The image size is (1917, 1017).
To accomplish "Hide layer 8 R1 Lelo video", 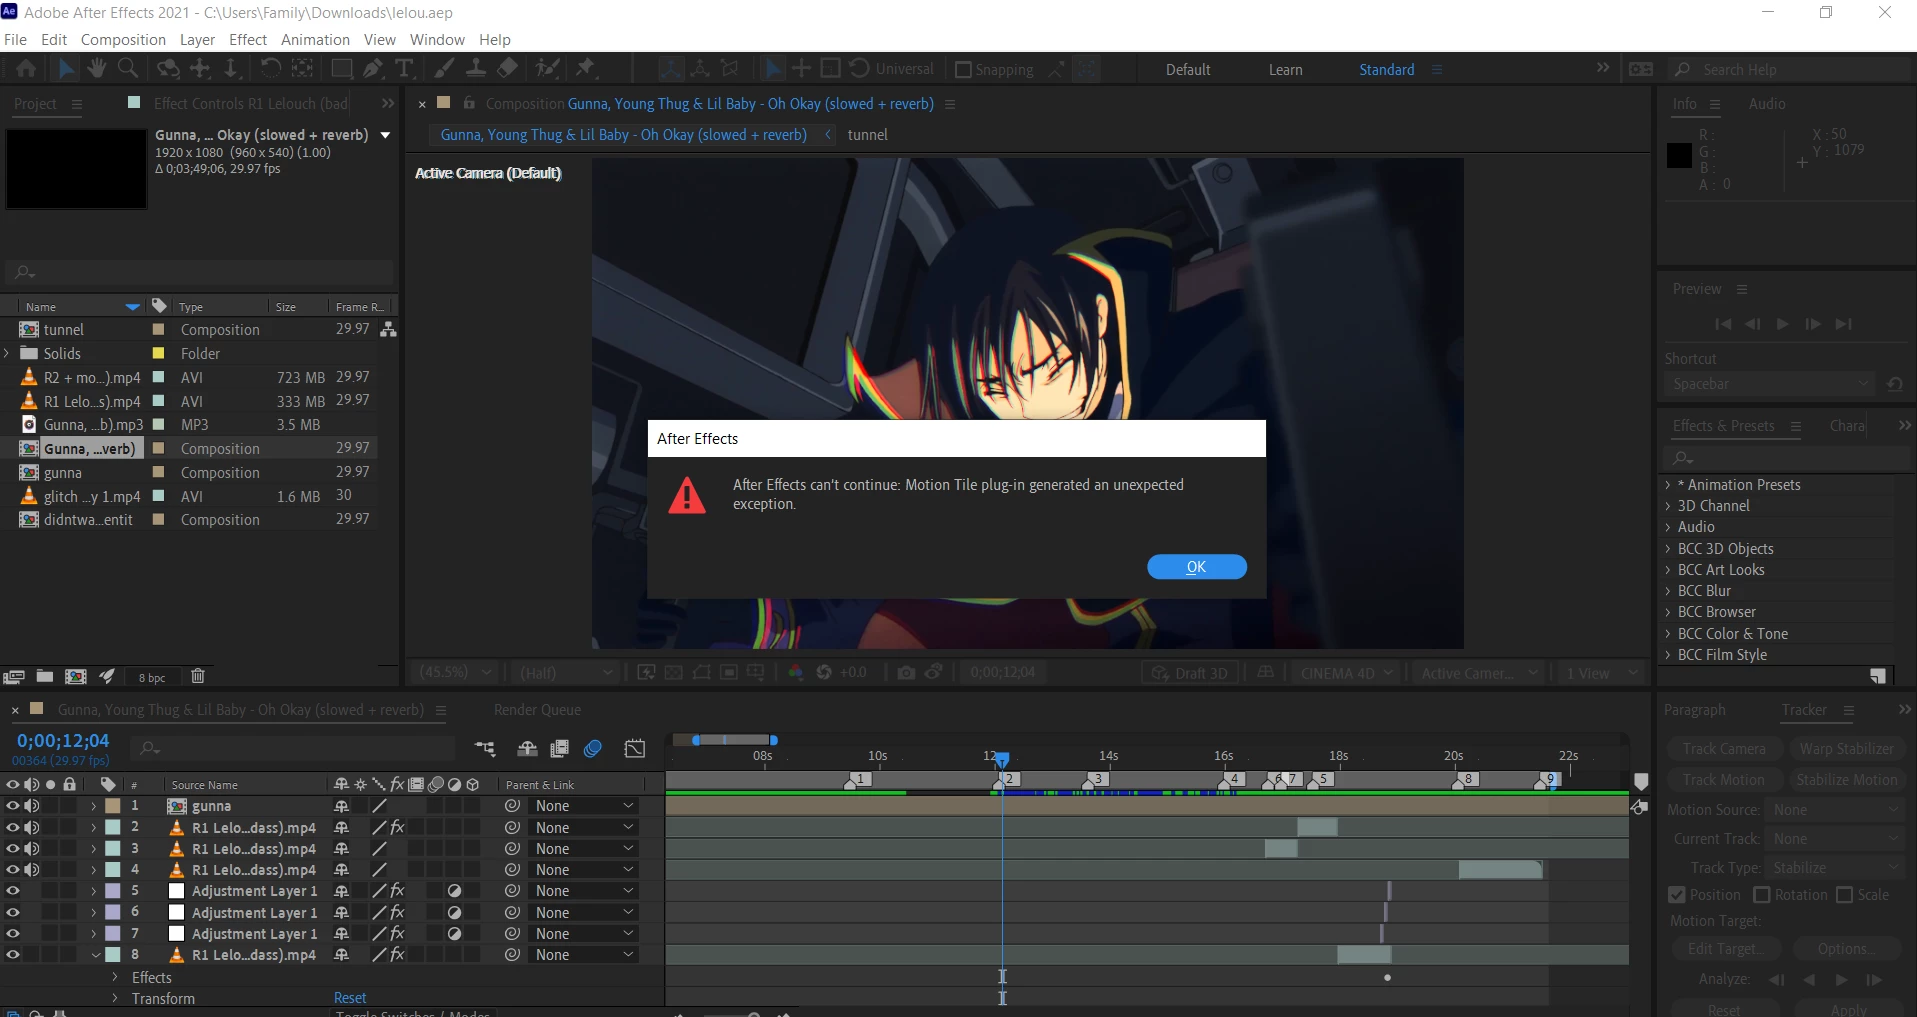I will tap(13, 955).
